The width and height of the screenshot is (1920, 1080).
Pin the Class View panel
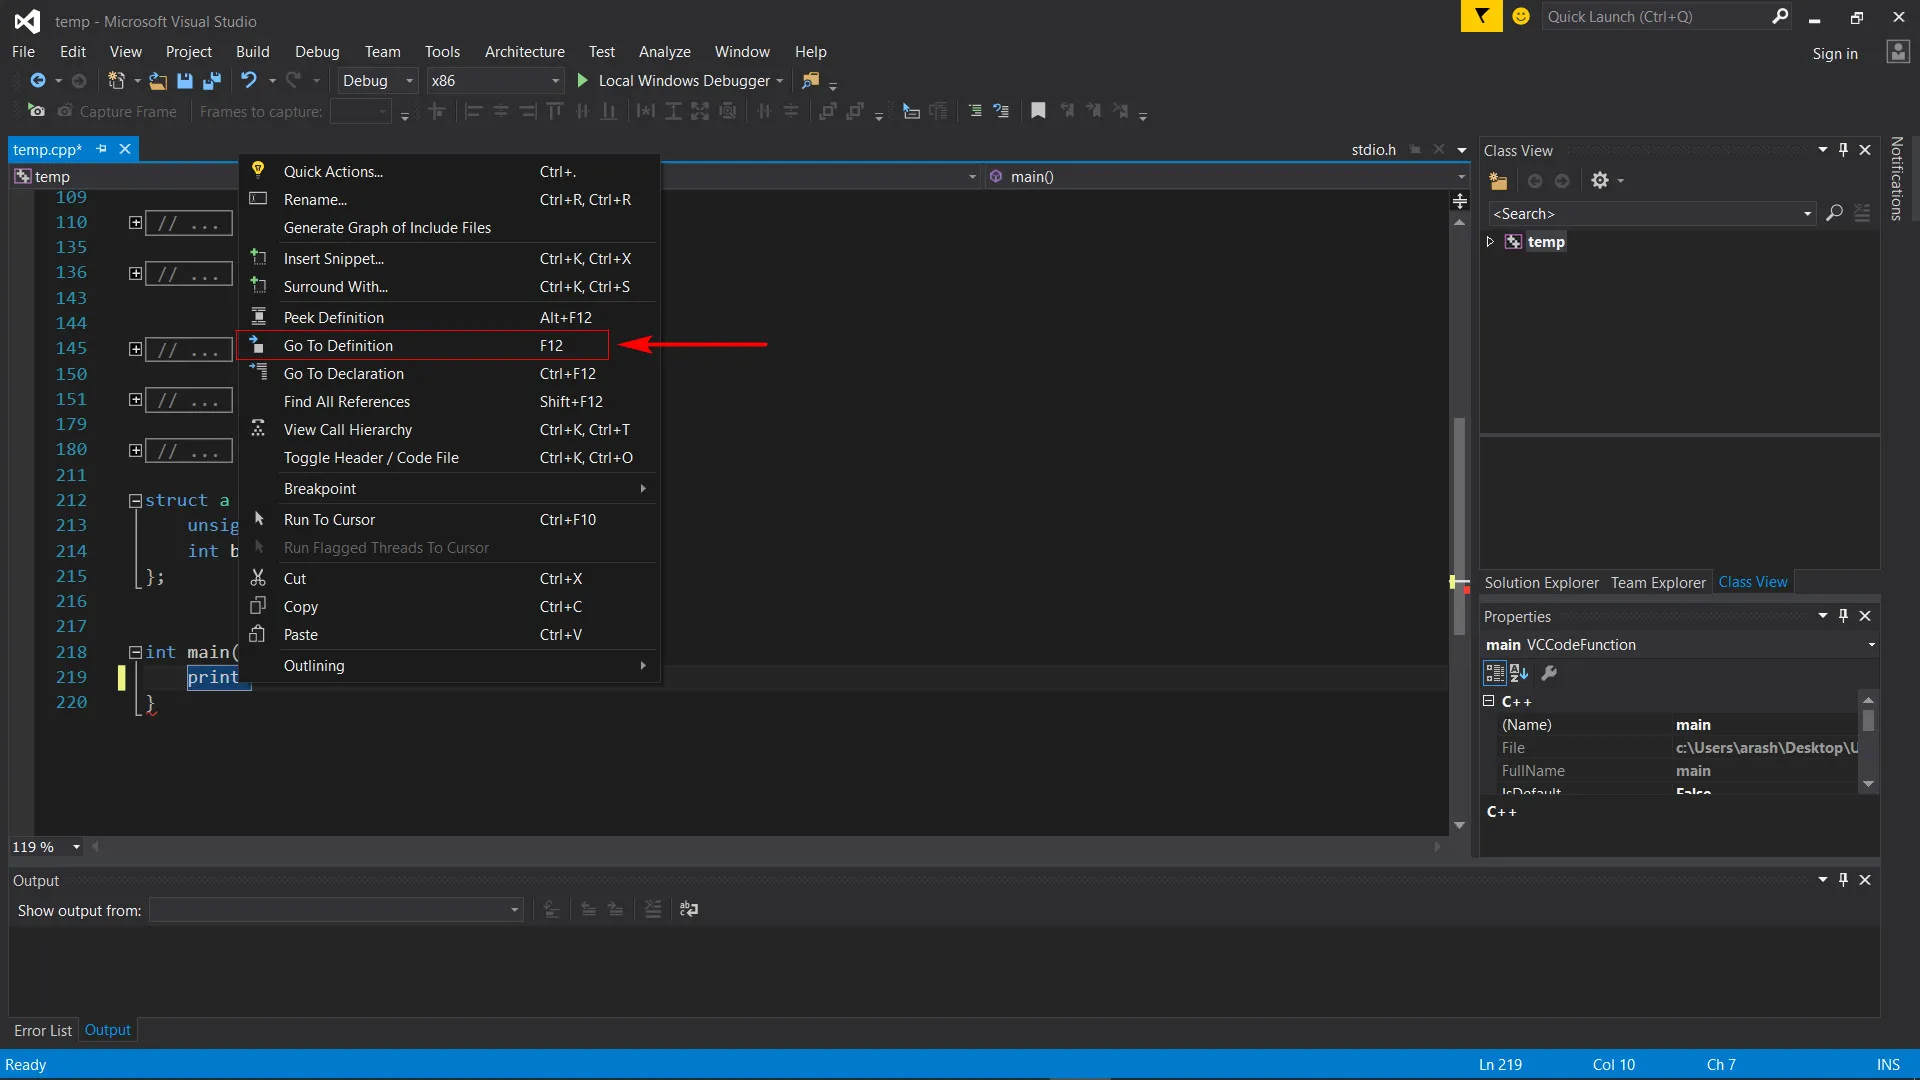coord(1843,150)
